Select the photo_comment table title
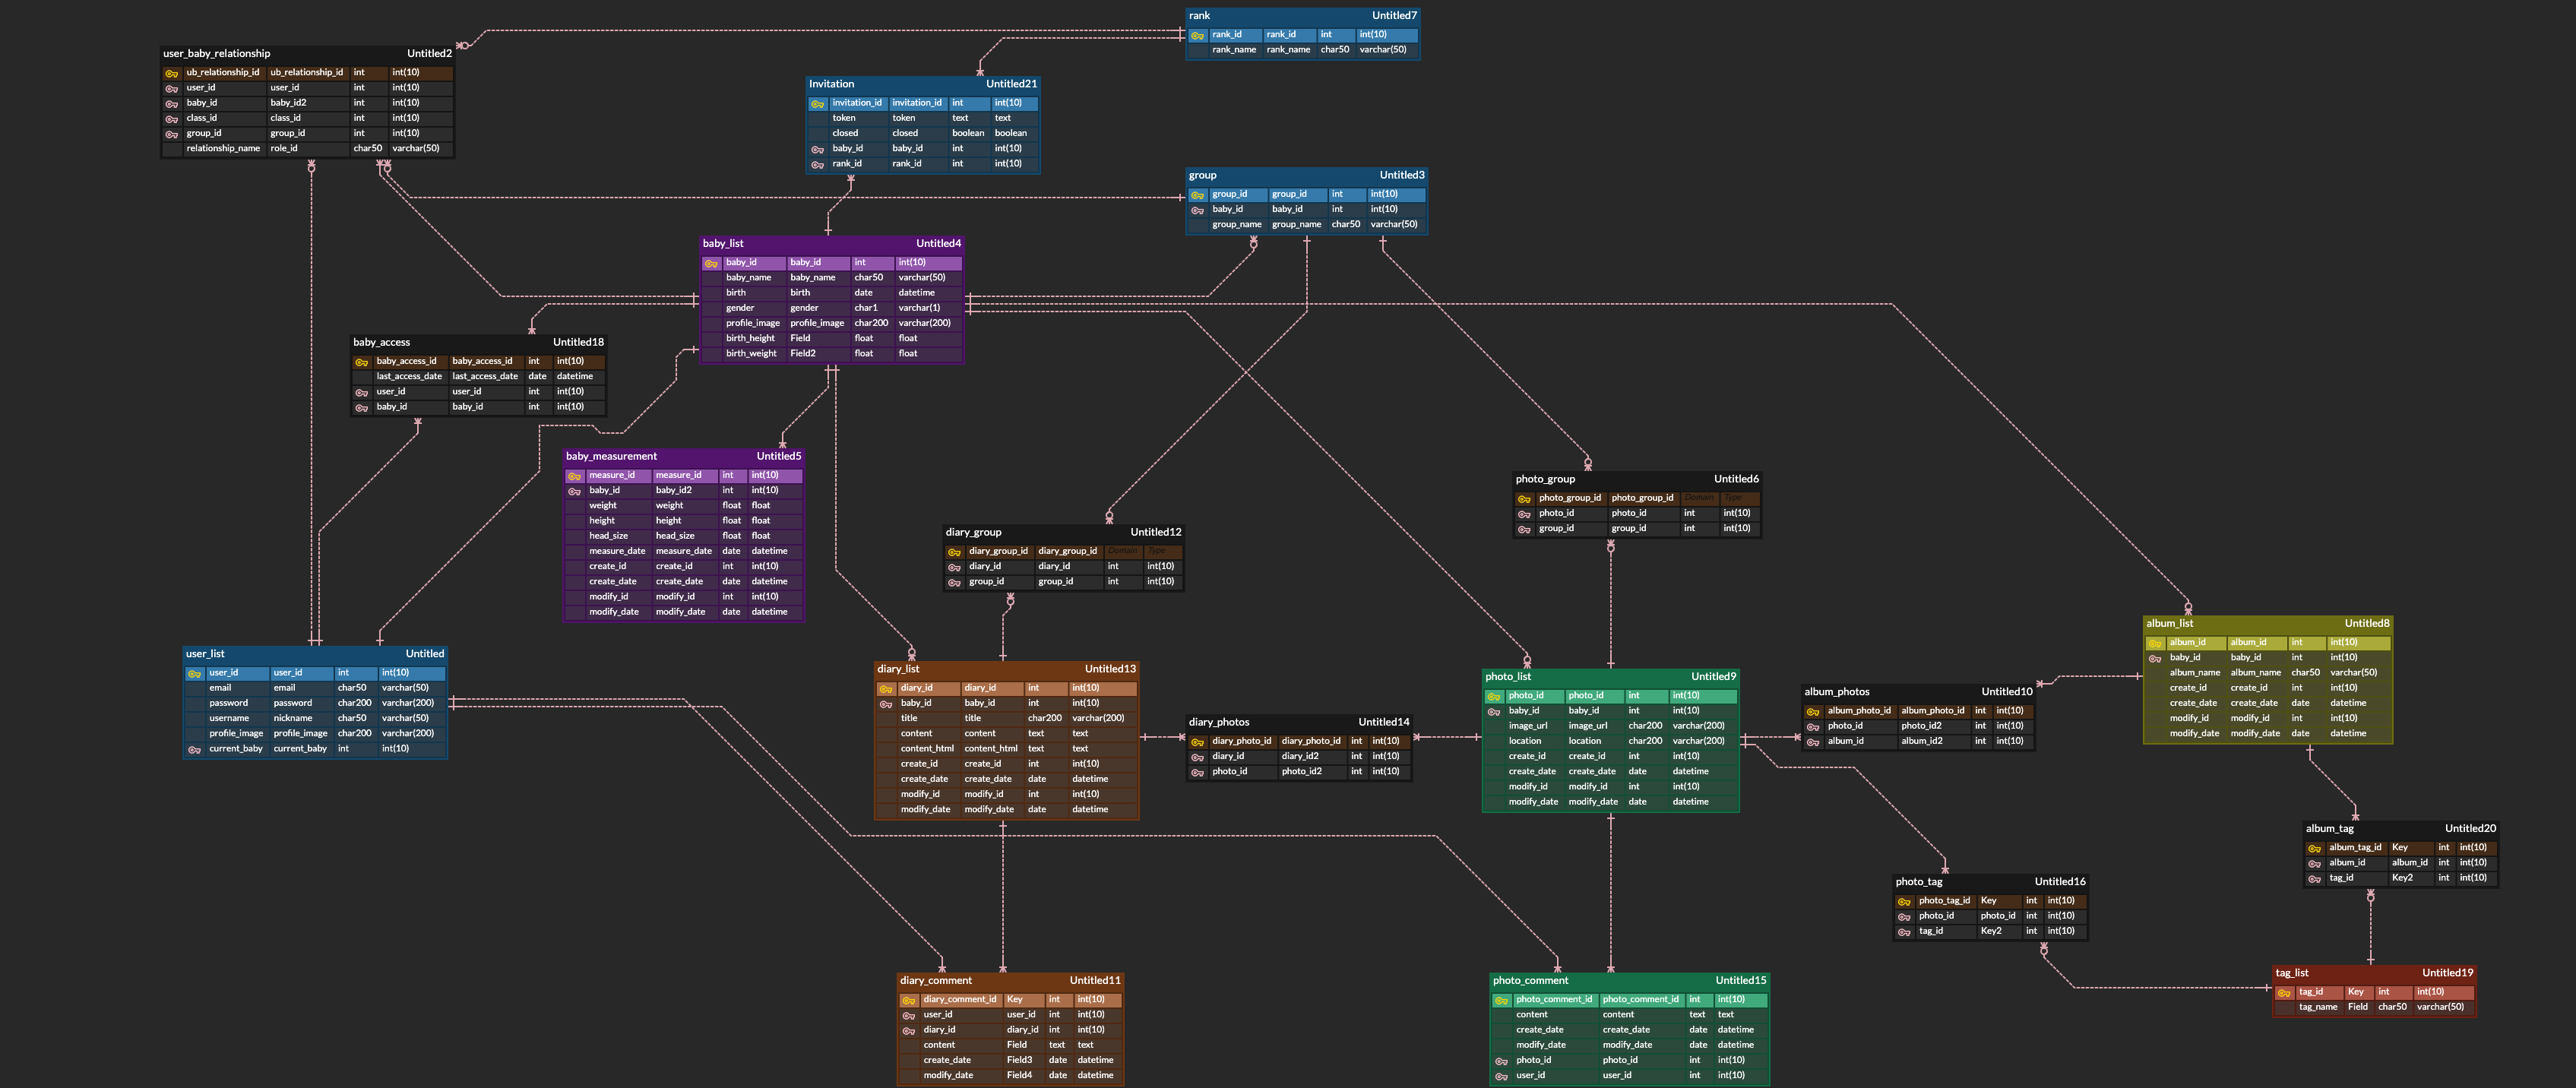This screenshot has height=1088, width=2576. 1530,981
